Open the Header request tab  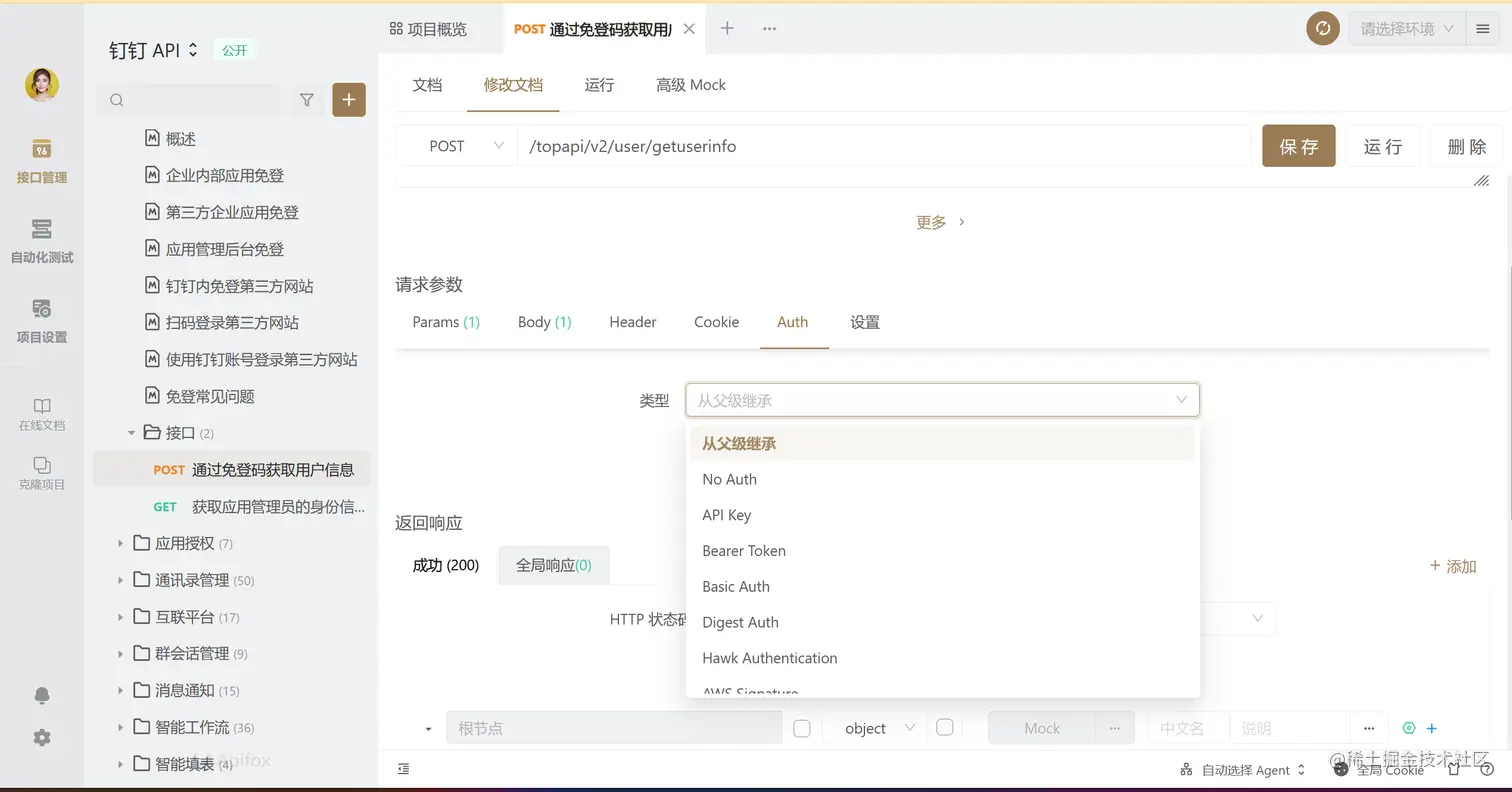(x=633, y=322)
